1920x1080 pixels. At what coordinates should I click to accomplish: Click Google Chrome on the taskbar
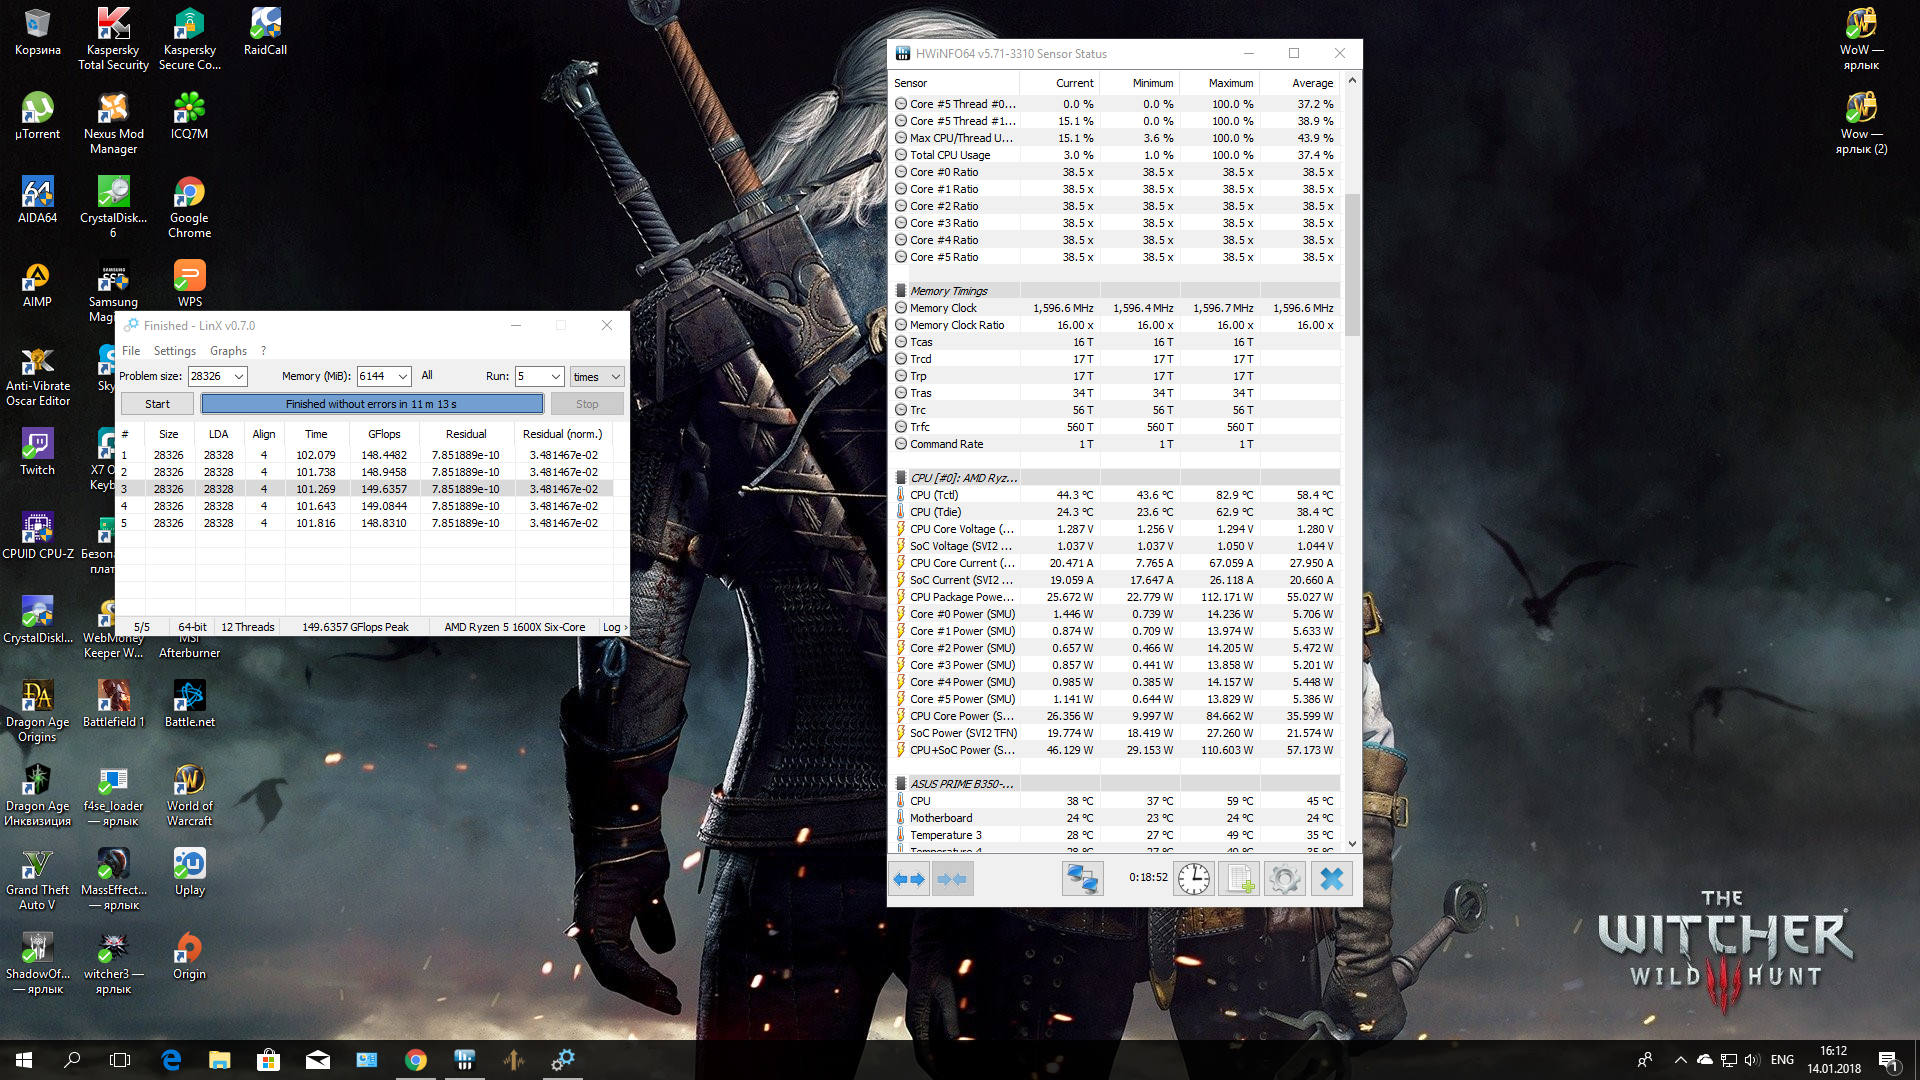point(416,1060)
